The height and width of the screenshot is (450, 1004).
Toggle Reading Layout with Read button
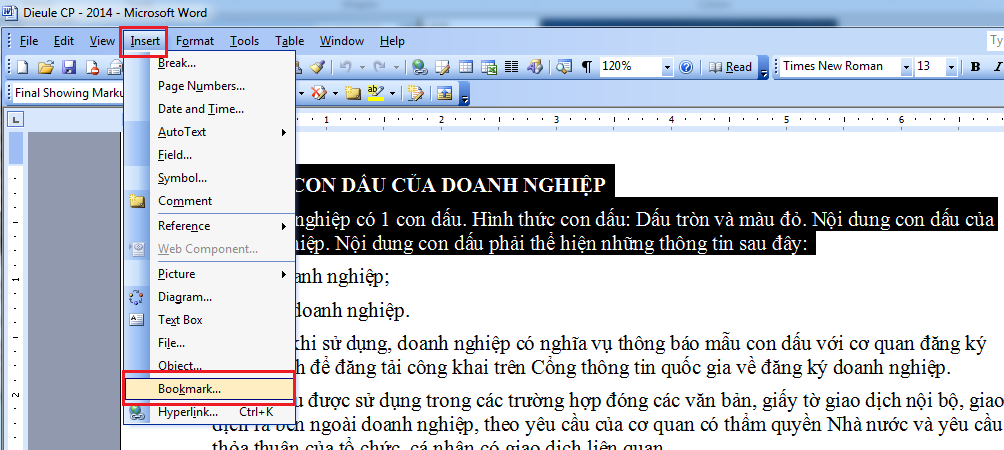click(x=731, y=67)
